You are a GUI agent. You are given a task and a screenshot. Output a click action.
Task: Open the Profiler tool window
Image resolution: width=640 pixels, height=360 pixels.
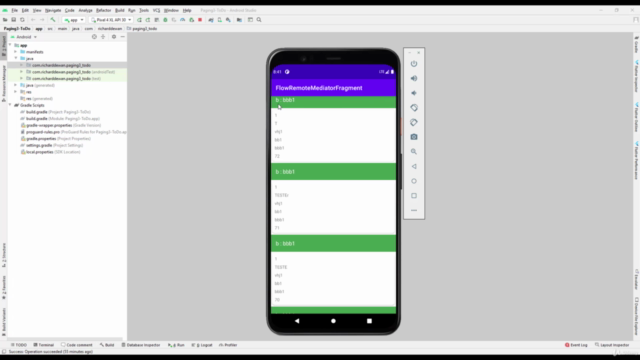228,345
